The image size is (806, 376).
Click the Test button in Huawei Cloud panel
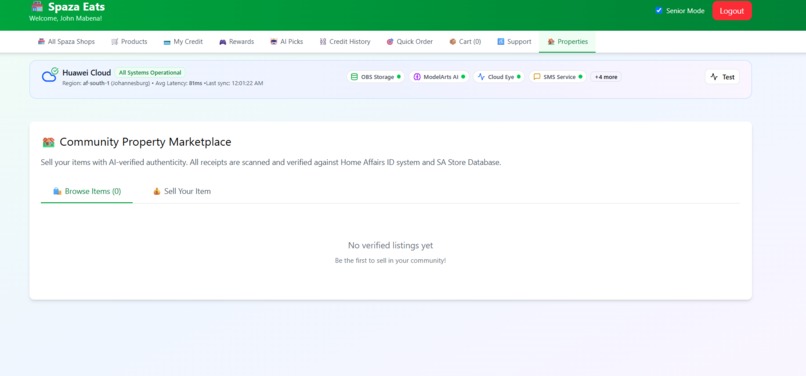pyautogui.click(x=722, y=77)
